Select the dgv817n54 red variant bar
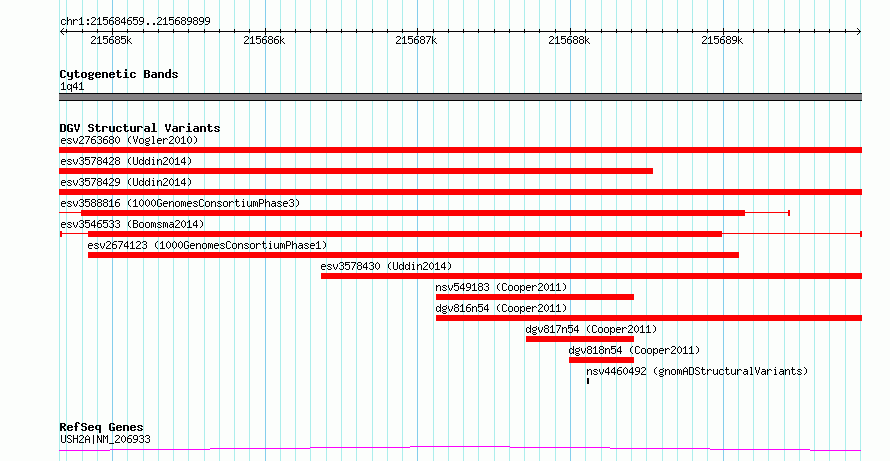Viewport: 890px width, 461px height. tap(580, 339)
